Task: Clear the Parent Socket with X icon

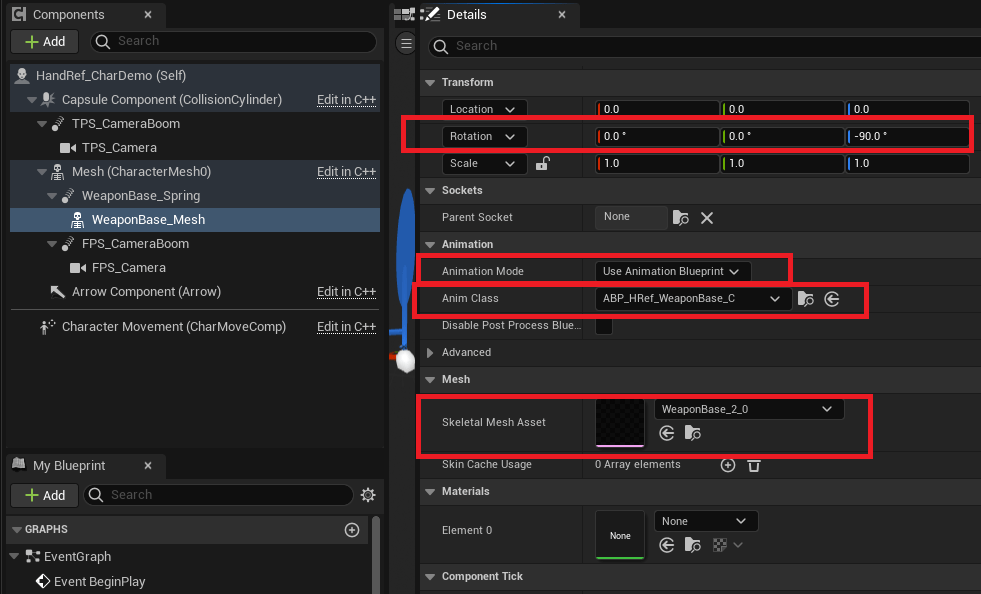Action: click(x=706, y=217)
